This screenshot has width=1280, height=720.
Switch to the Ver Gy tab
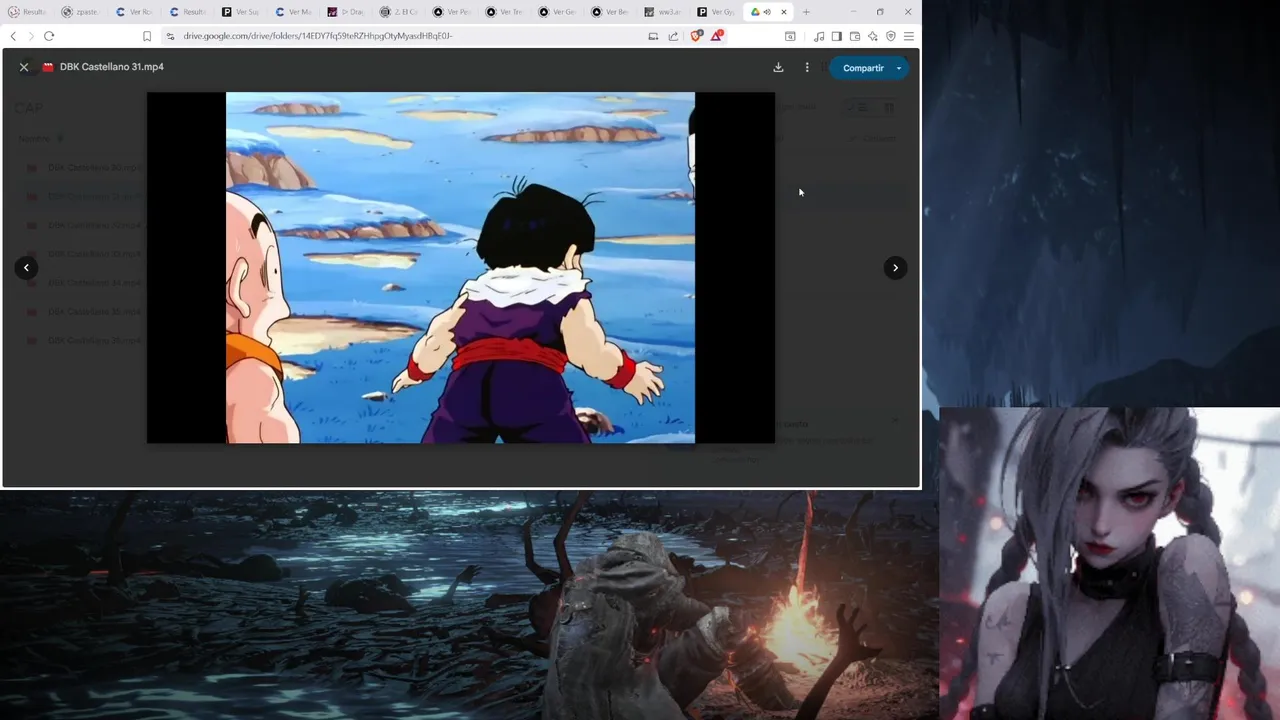tap(717, 12)
